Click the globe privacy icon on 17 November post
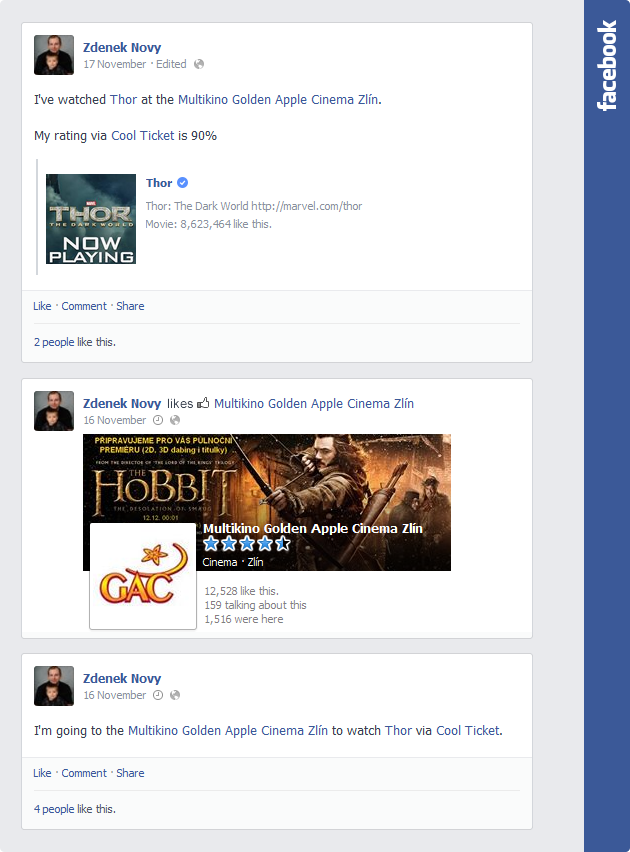 (199, 64)
